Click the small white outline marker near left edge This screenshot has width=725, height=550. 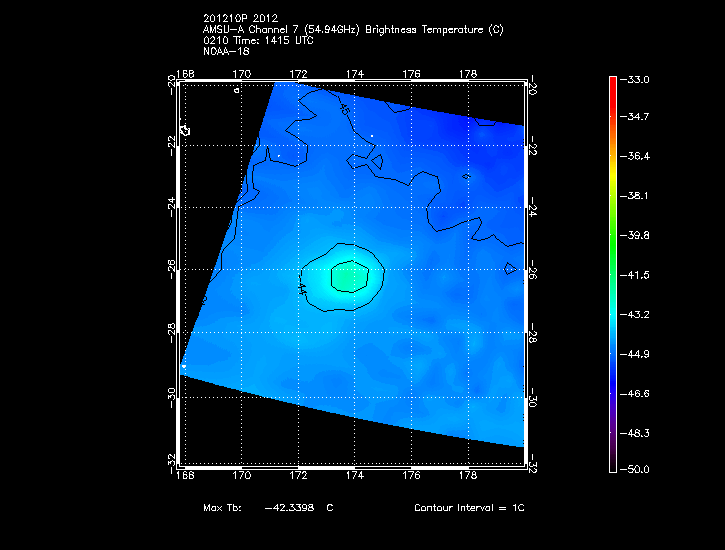185,130
